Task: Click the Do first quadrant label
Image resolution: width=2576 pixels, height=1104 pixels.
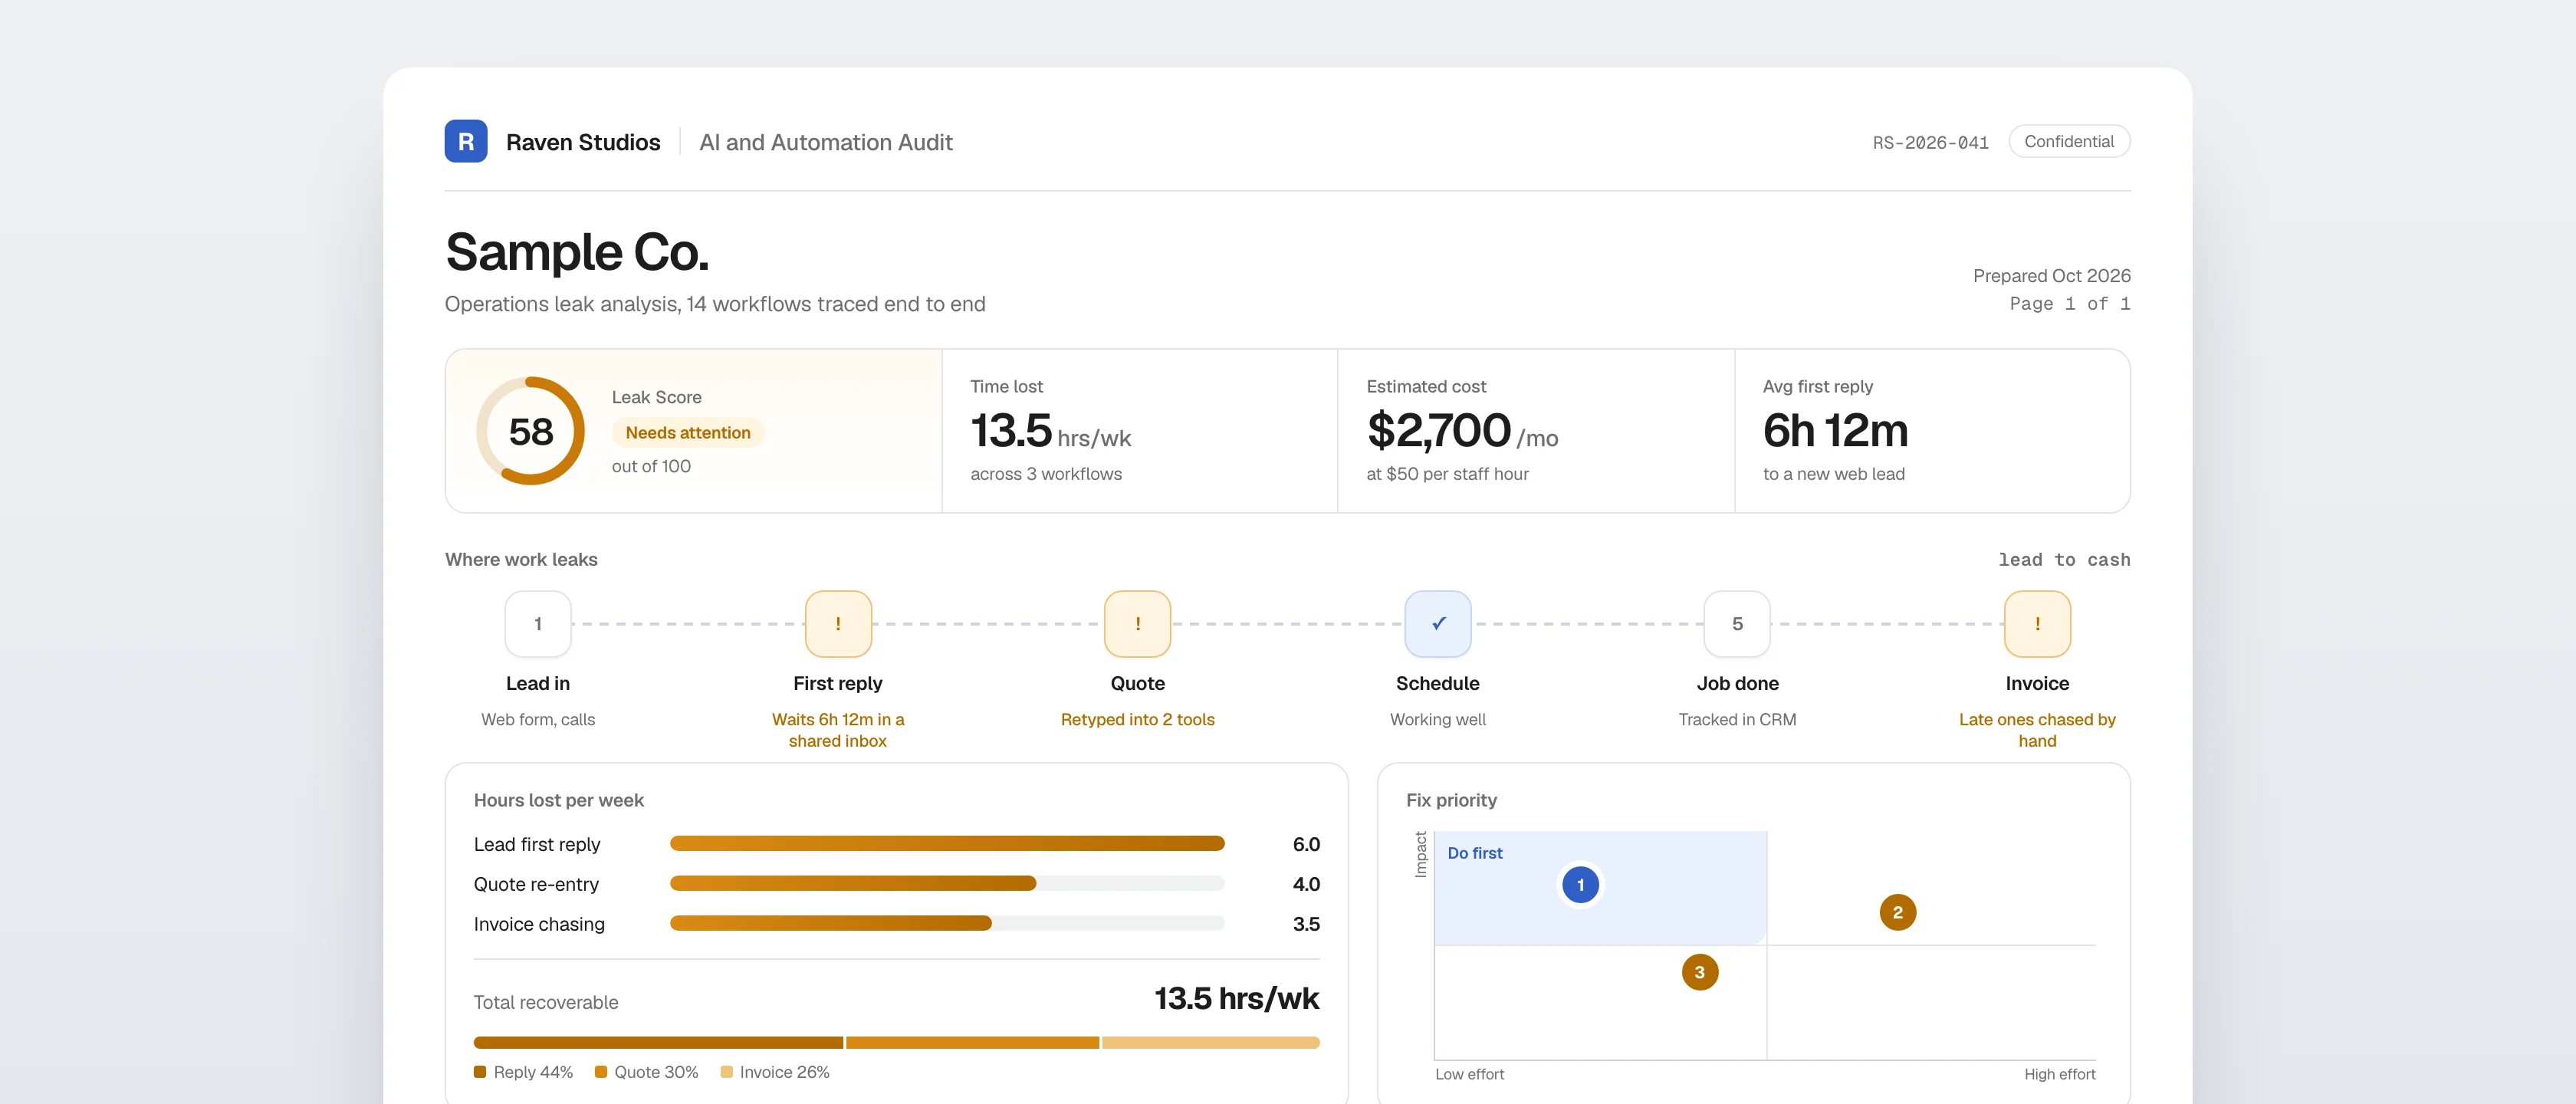Action: click(x=1475, y=853)
